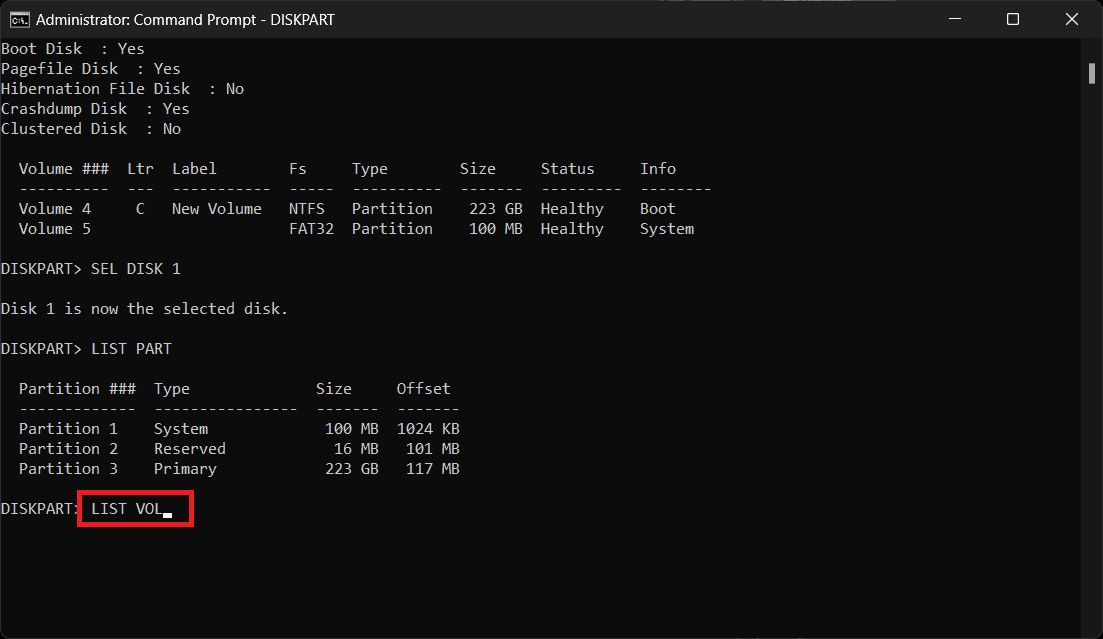
Task: Close the Command Prompt window
Action: click(x=1068, y=19)
